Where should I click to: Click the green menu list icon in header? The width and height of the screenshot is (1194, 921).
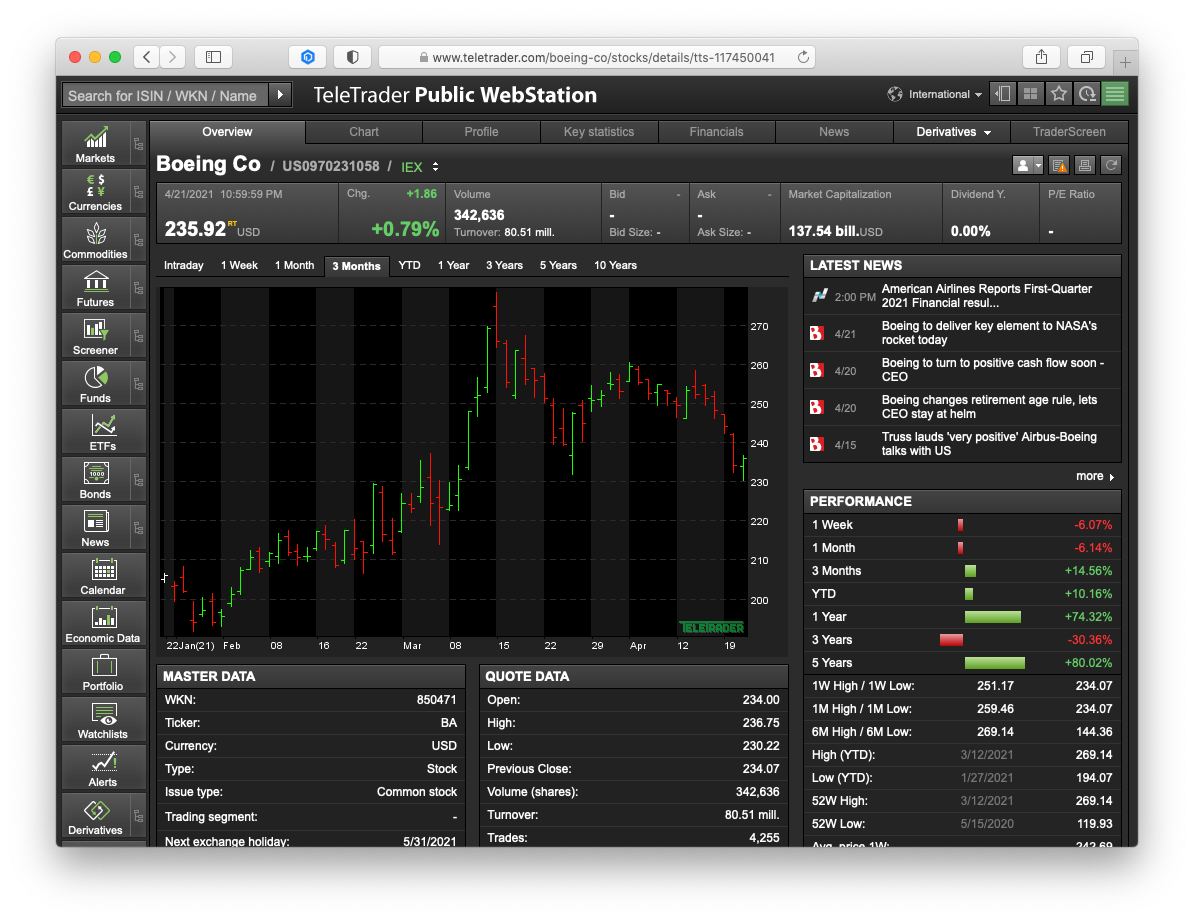click(x=1115, y=94)
